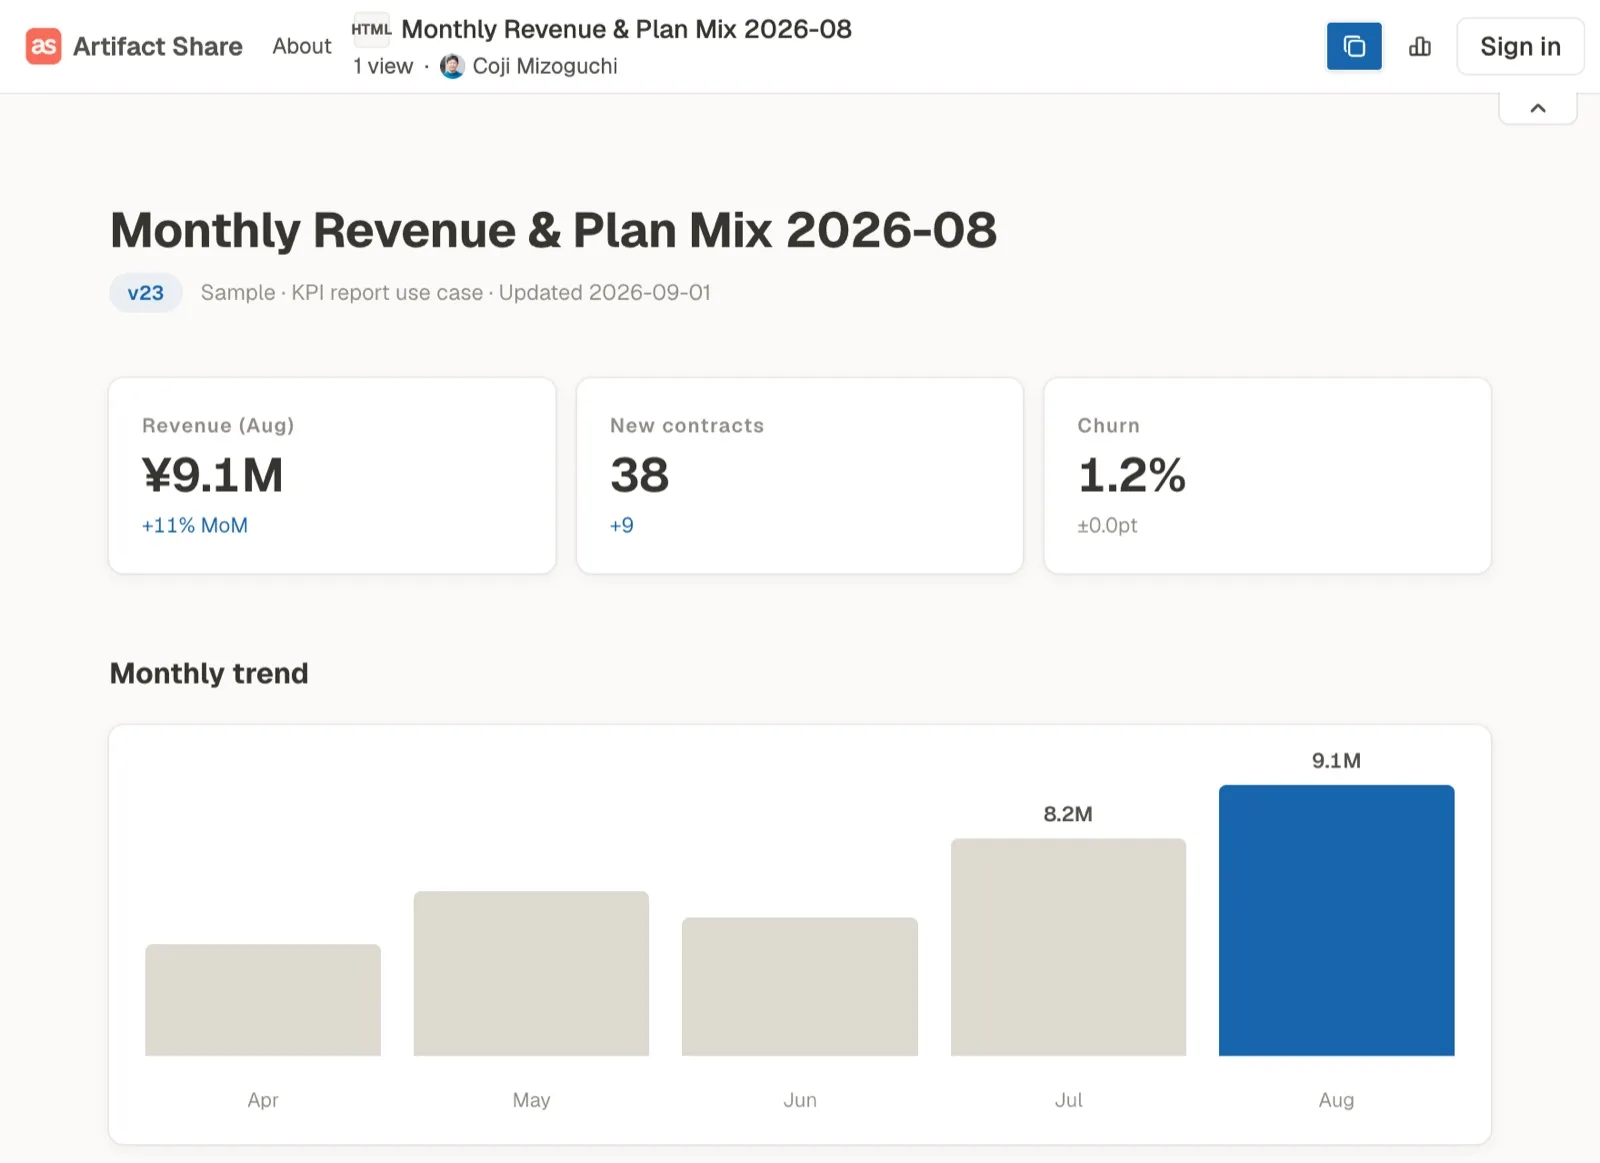Click the Sample · KPI report subtitle text
The height and width of the screenshot is (1163, 1600).
tap(456, 293)
